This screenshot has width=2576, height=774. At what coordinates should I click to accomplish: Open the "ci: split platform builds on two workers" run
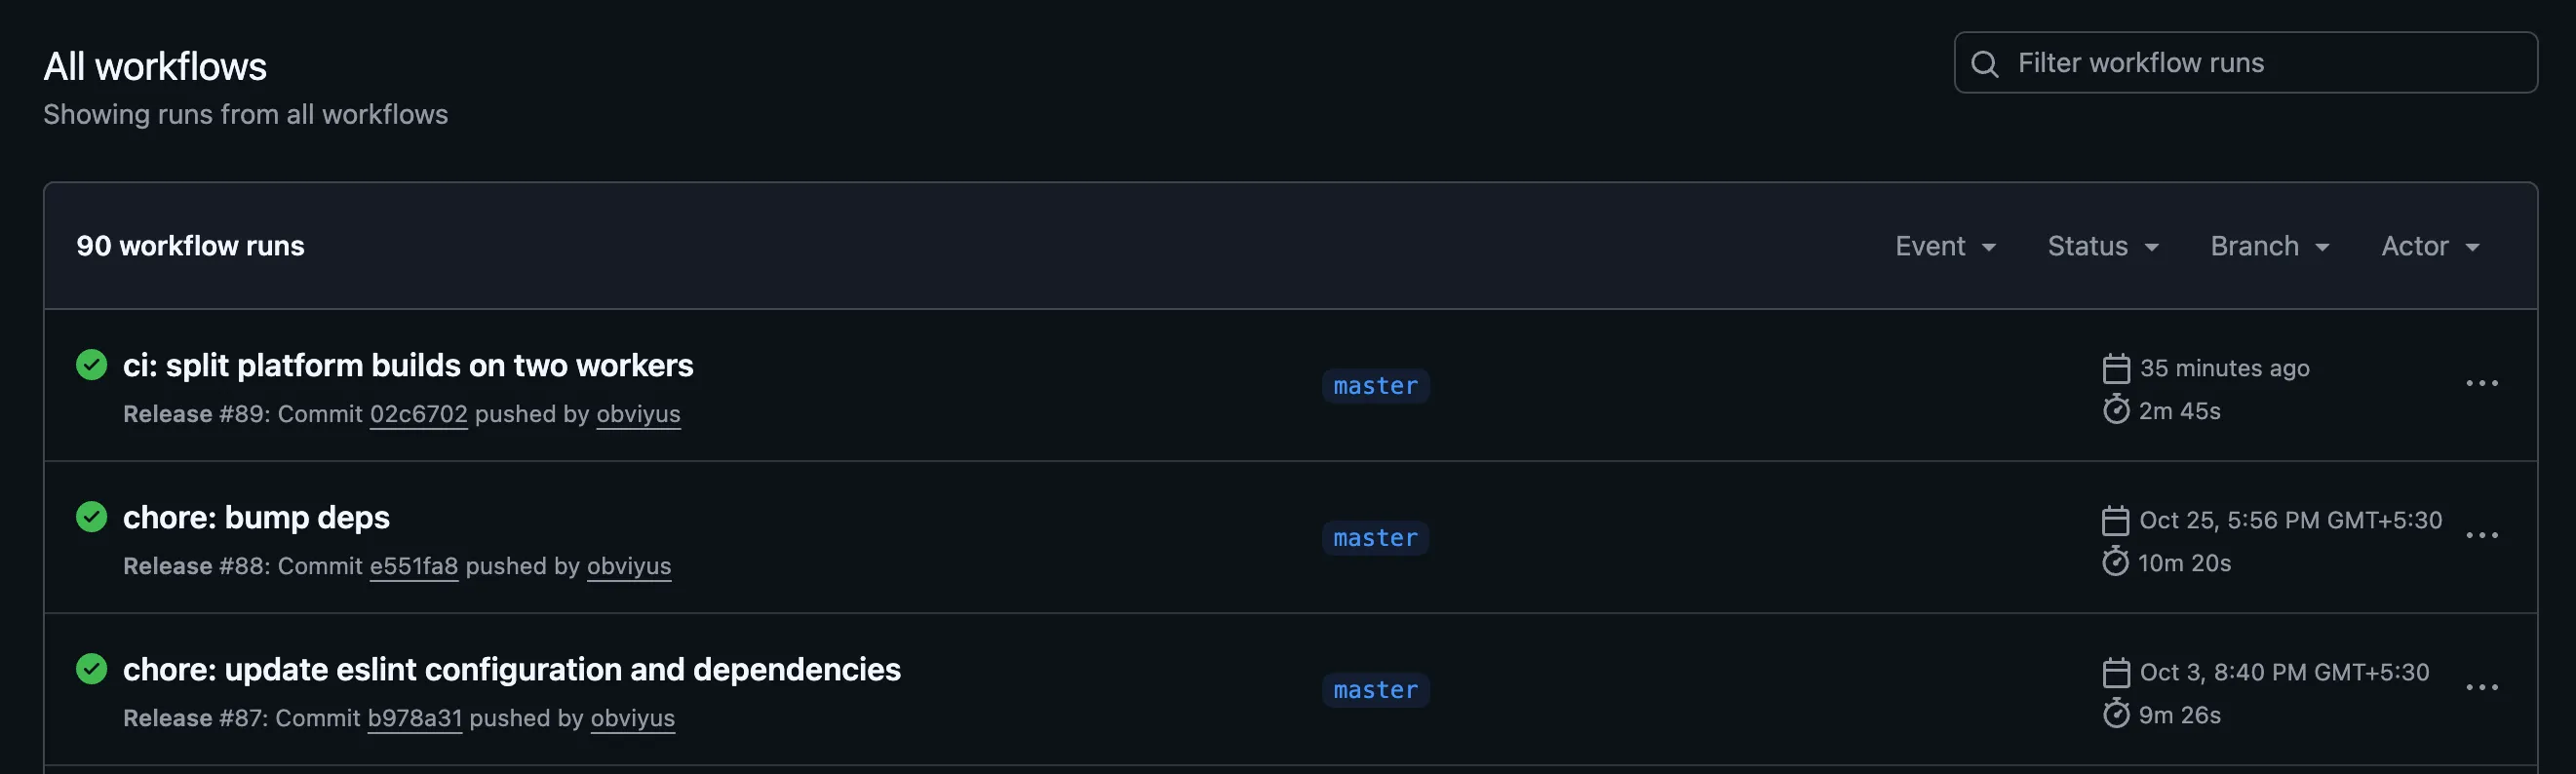(x=408, y=366)
